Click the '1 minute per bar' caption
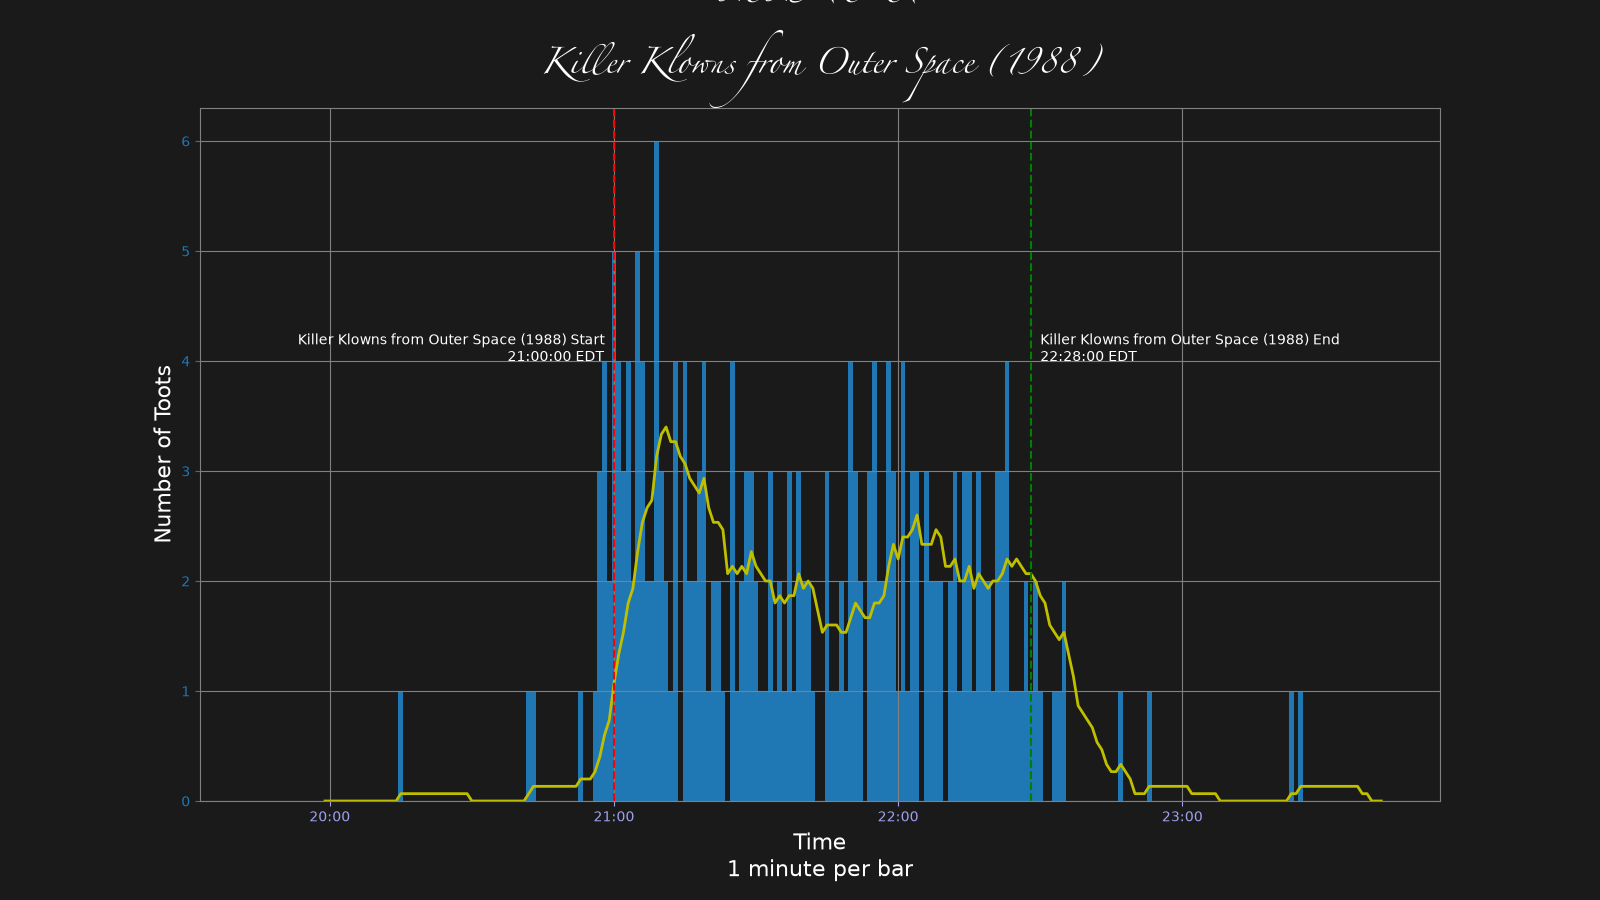Image resolution: width=1600 pixels, height=900 pixels. 819,869
